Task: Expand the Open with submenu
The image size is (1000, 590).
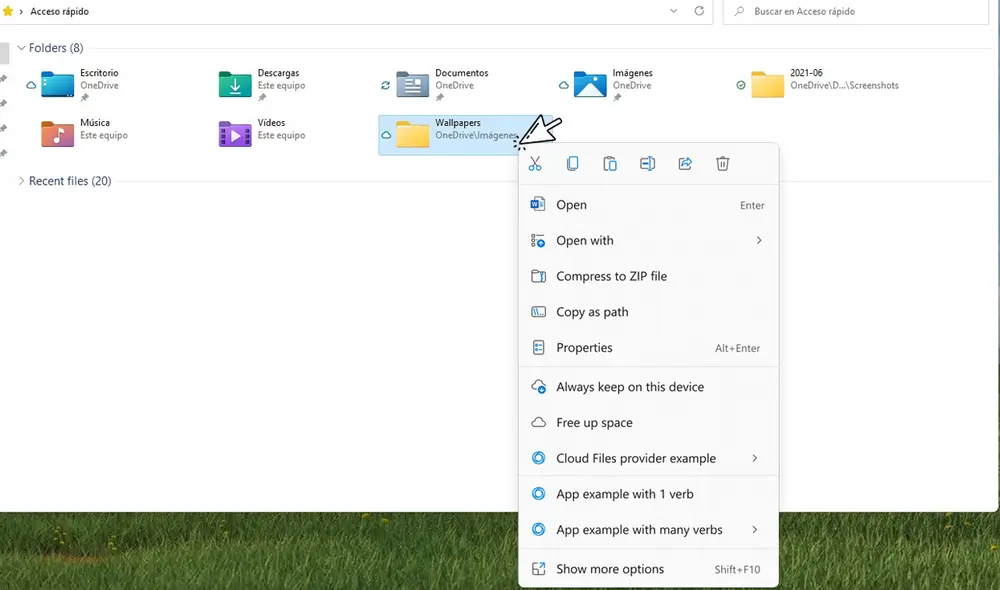Action: pyautogui.click(x=584, y=240)
